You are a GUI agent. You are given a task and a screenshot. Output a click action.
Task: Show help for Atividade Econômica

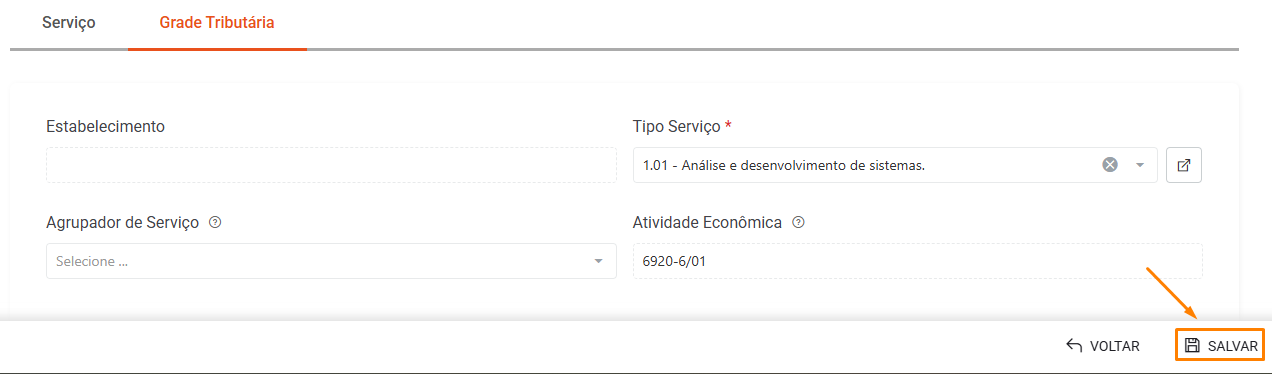pos(798,222)
